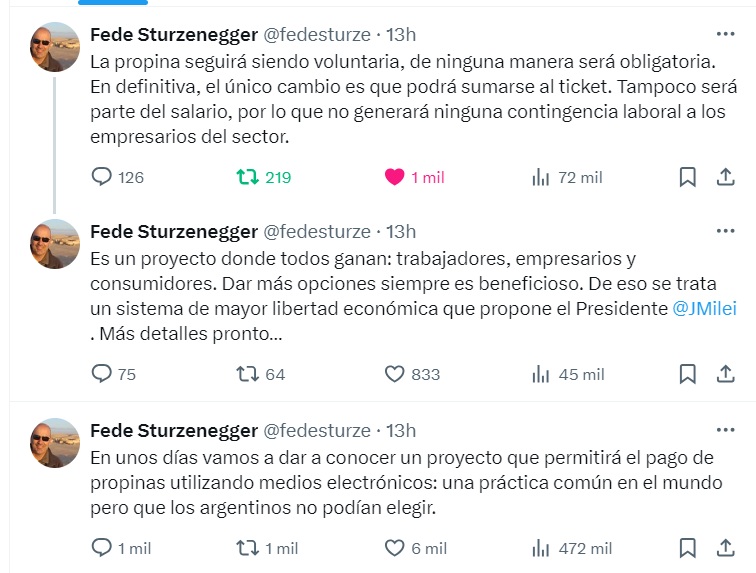Reply to the tweet with 75 replies

(102, 374)
